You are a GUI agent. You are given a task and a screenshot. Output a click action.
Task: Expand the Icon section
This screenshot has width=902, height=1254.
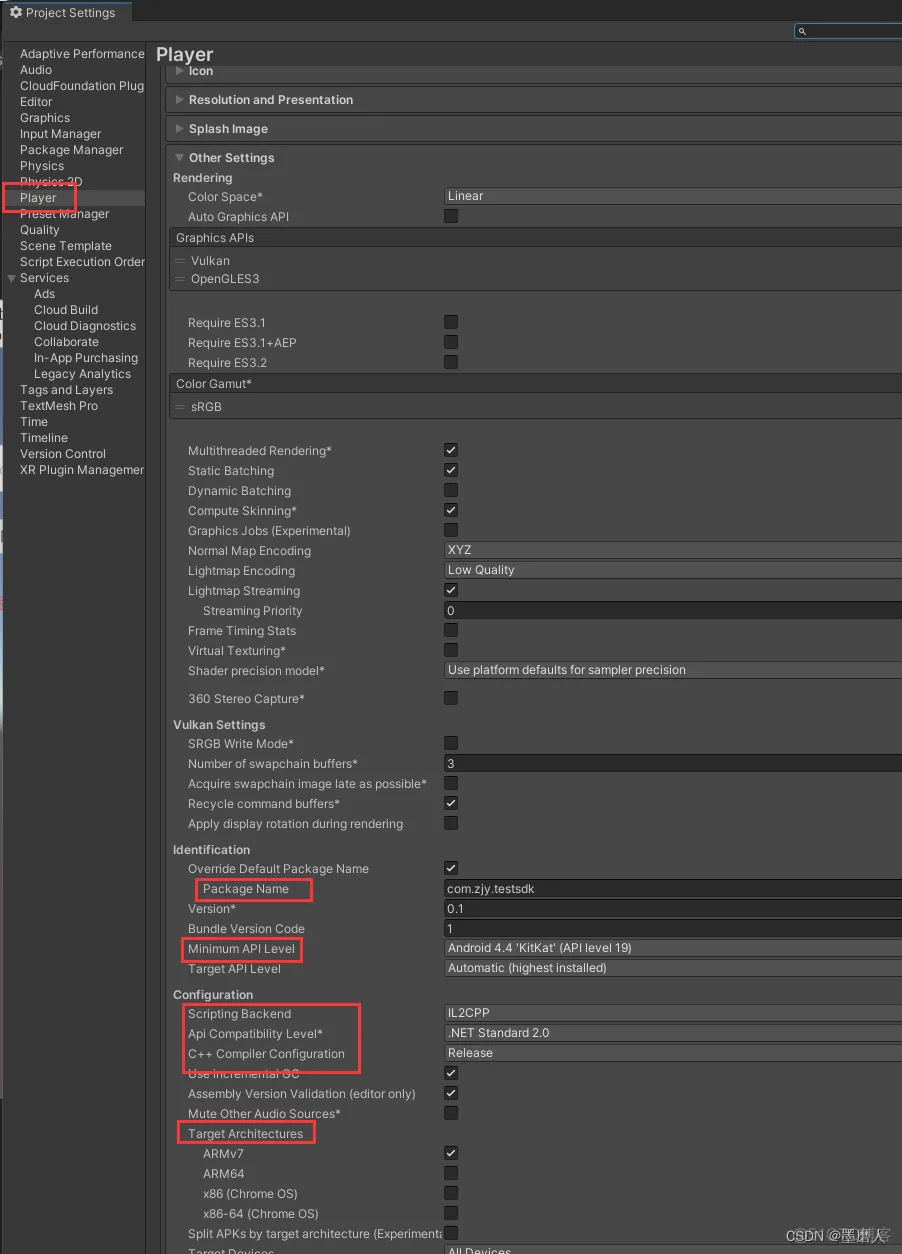point(180,71)
